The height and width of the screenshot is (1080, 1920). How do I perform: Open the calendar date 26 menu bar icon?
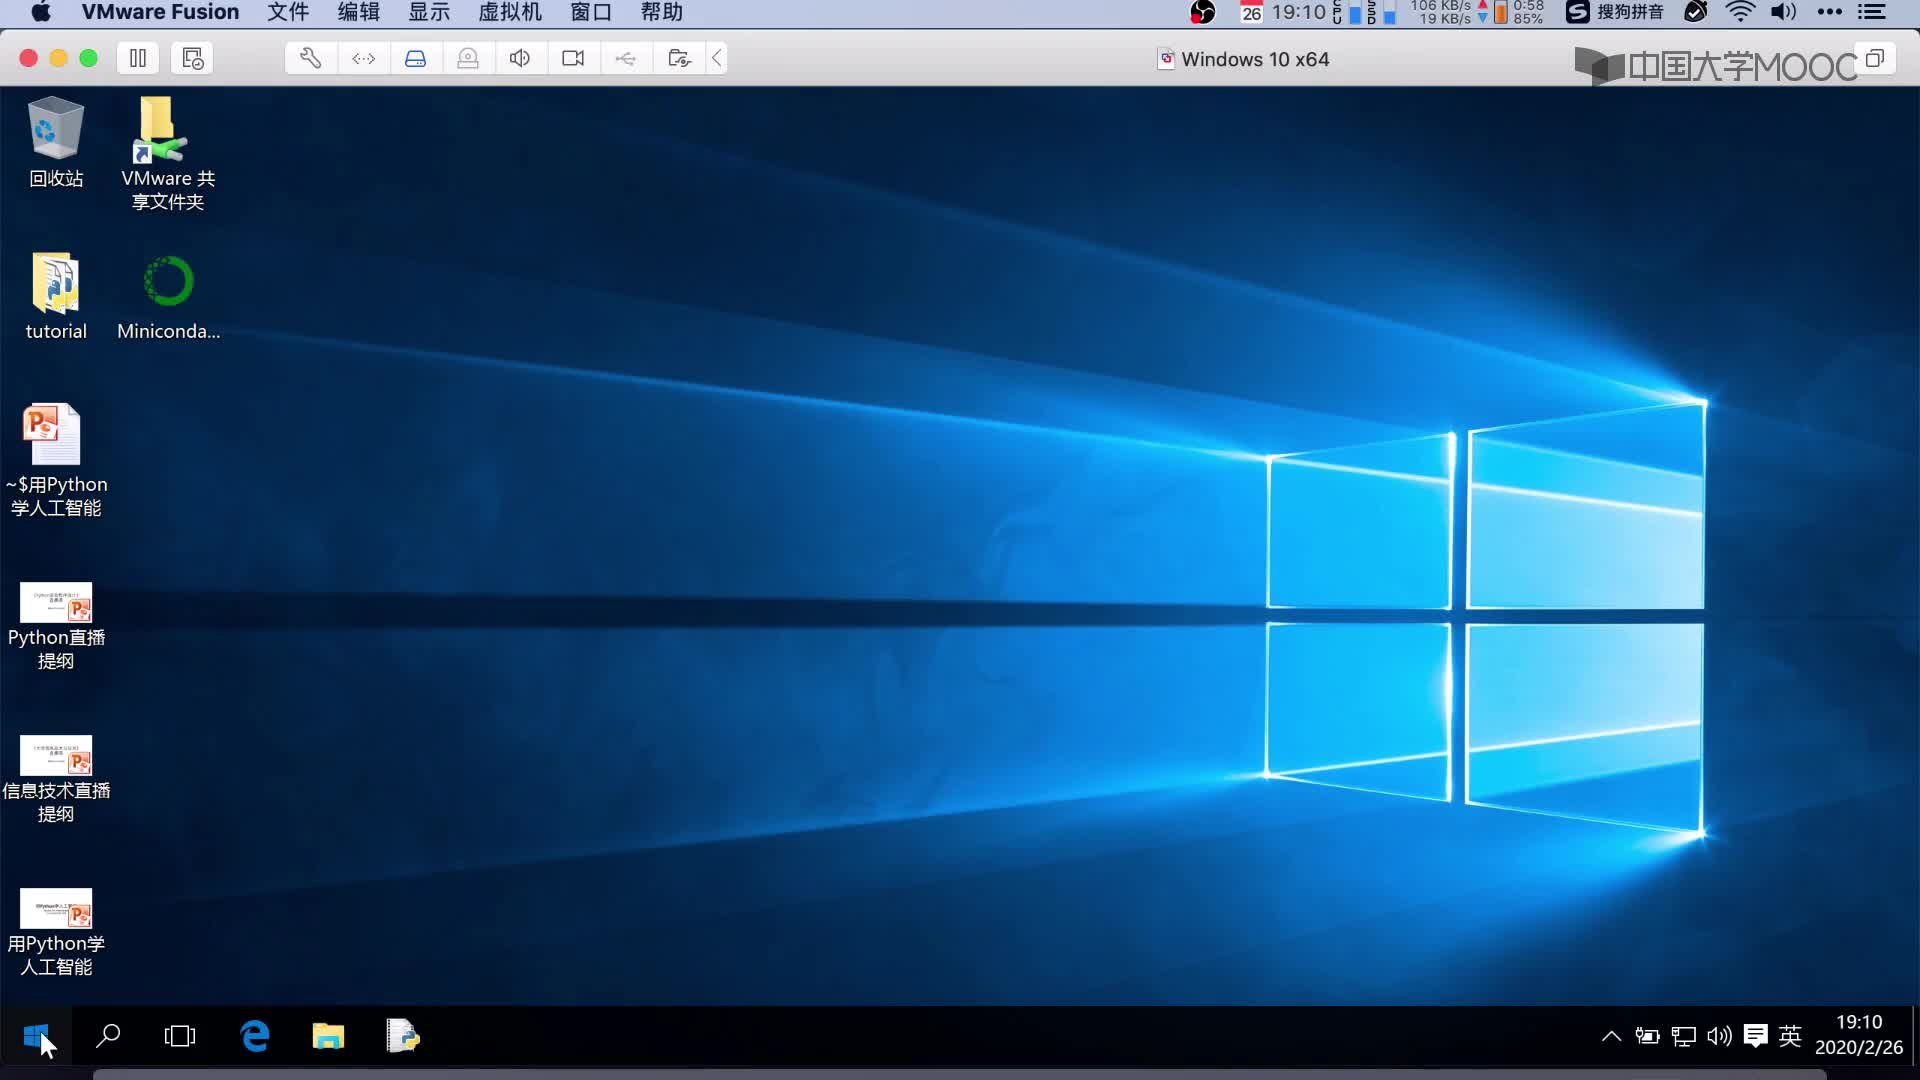1251,12
